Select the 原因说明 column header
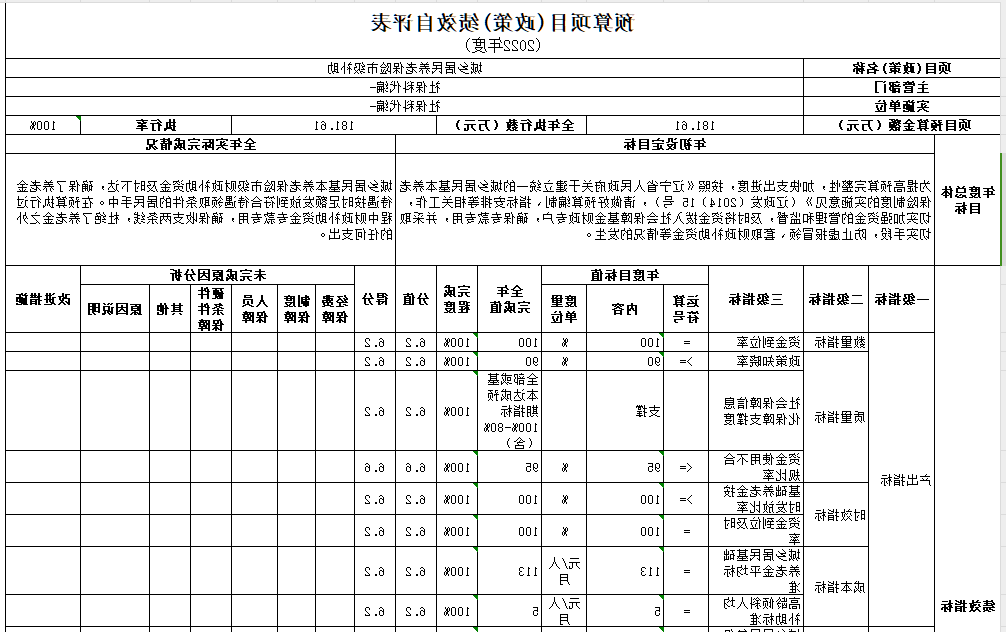The width and height of the screenshot is (1006, 632). [115, 309]
